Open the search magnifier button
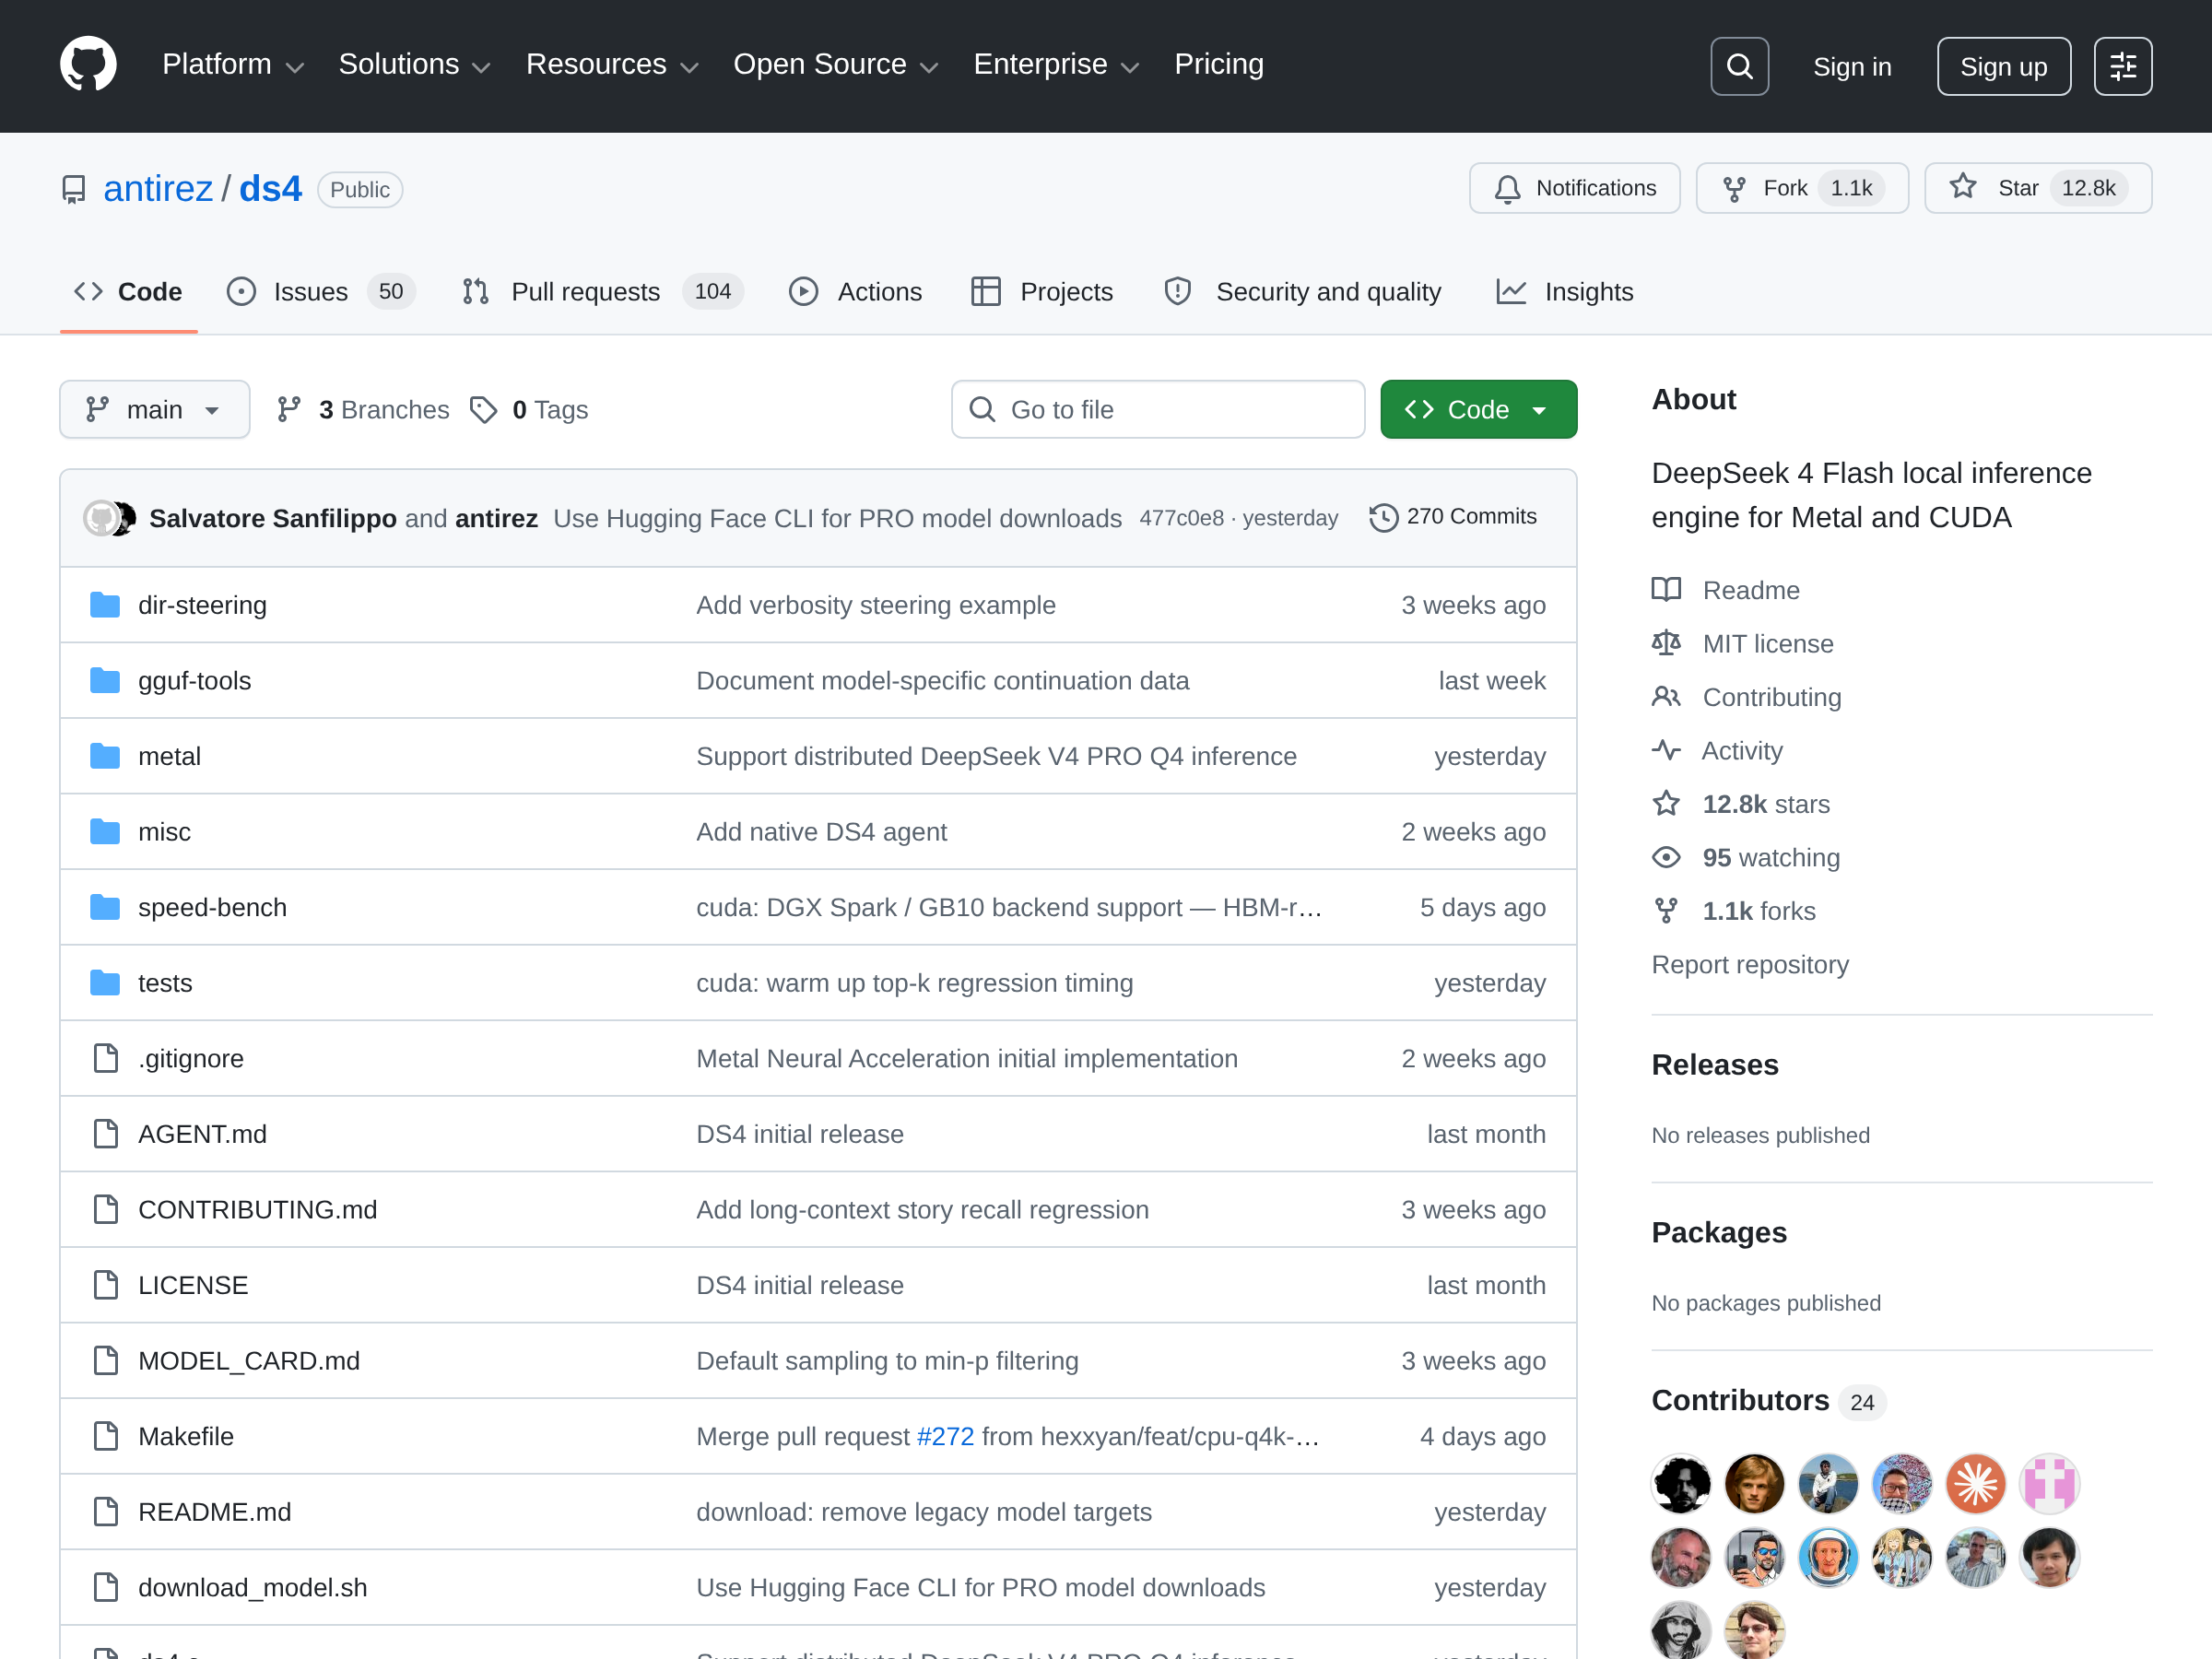 pyautogui.click(x=1739, y=66)
